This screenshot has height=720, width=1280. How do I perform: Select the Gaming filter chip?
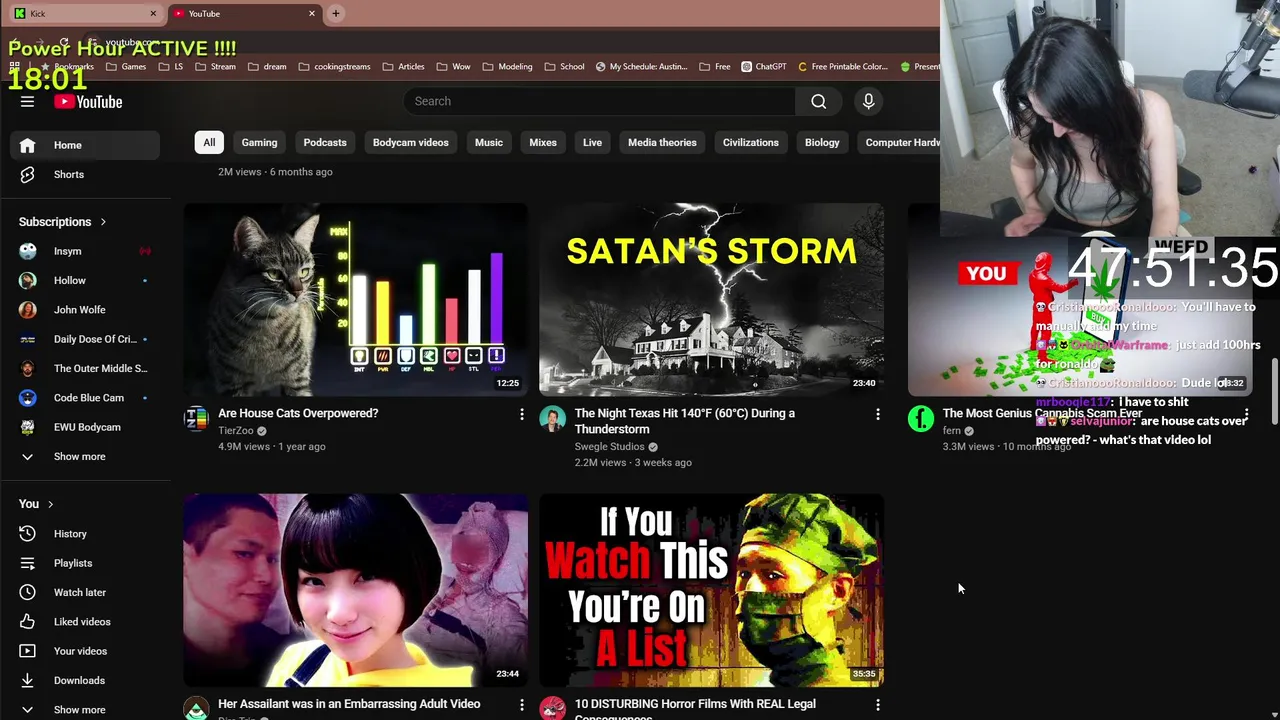(259, 142)
